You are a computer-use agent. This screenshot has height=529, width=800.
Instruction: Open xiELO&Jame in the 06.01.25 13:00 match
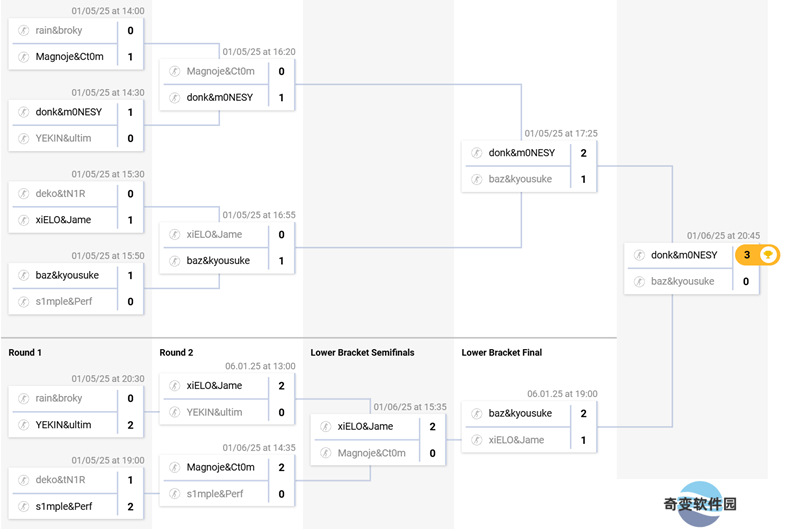point(214,386)
